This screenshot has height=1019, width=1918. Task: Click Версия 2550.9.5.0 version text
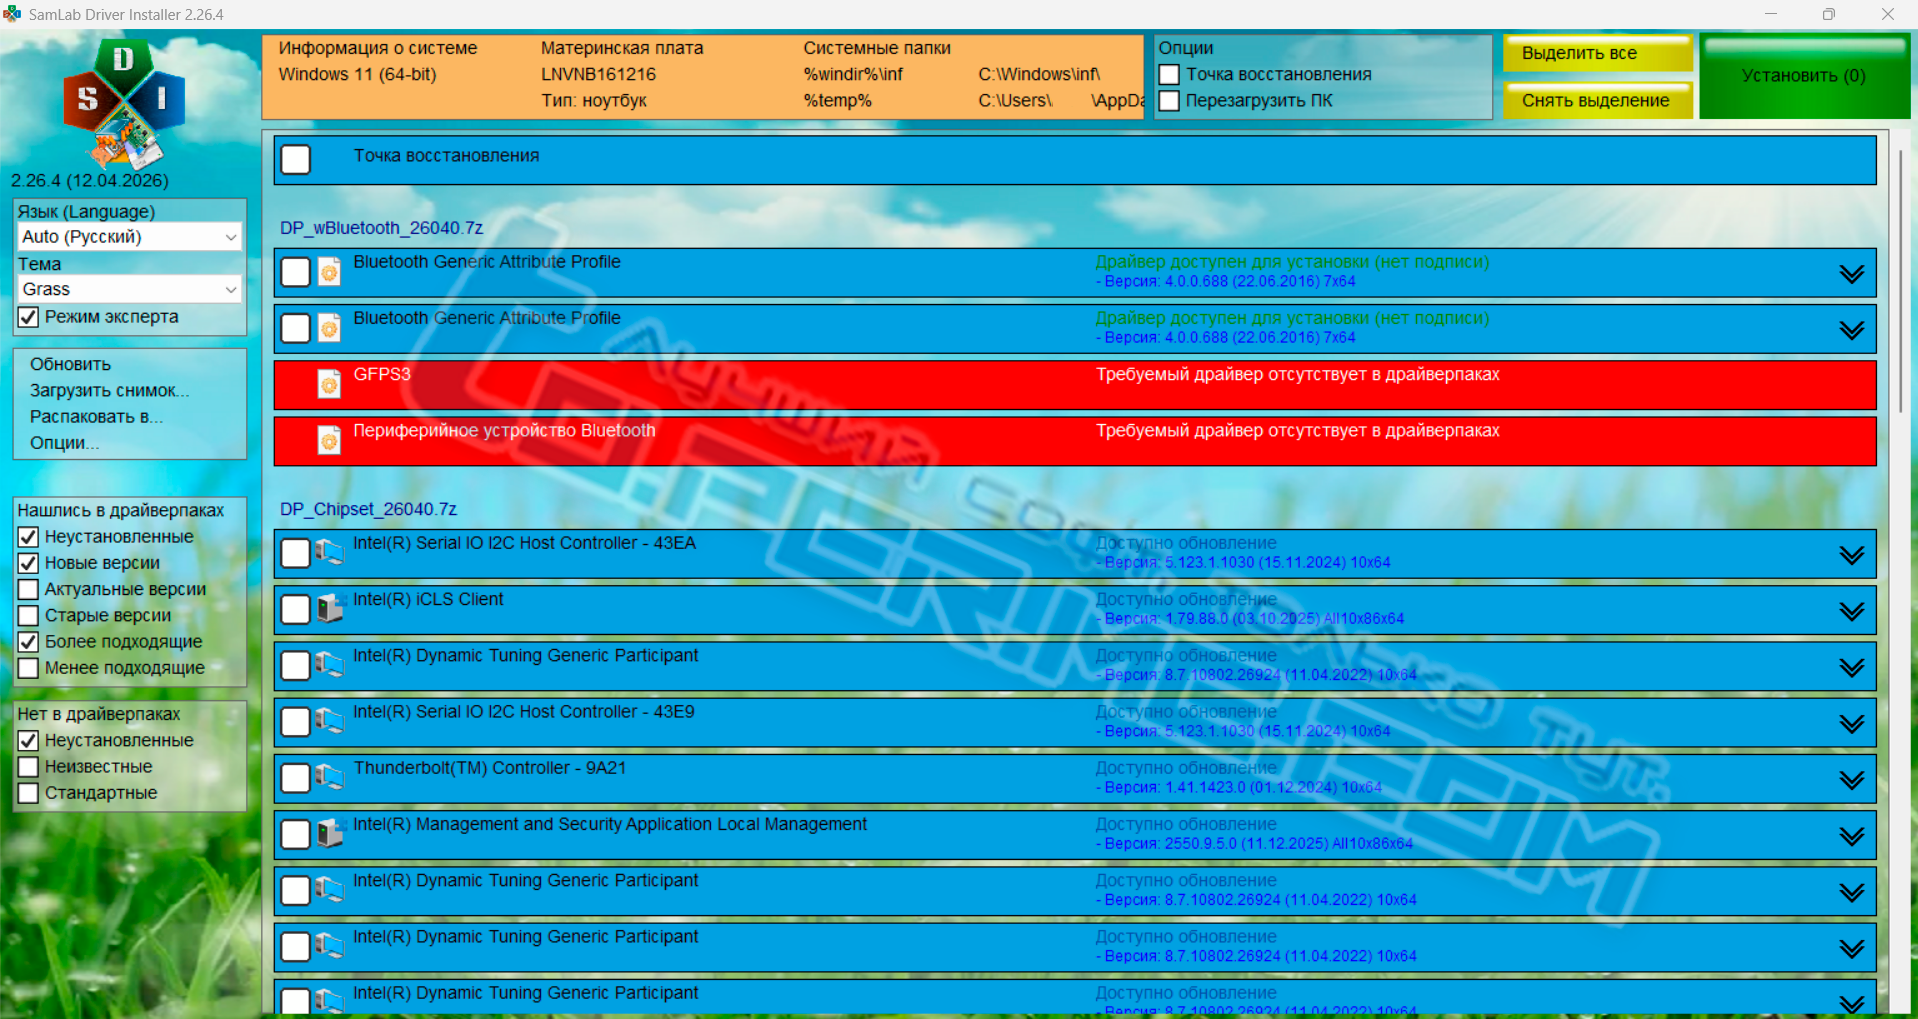pos(1254,844)
